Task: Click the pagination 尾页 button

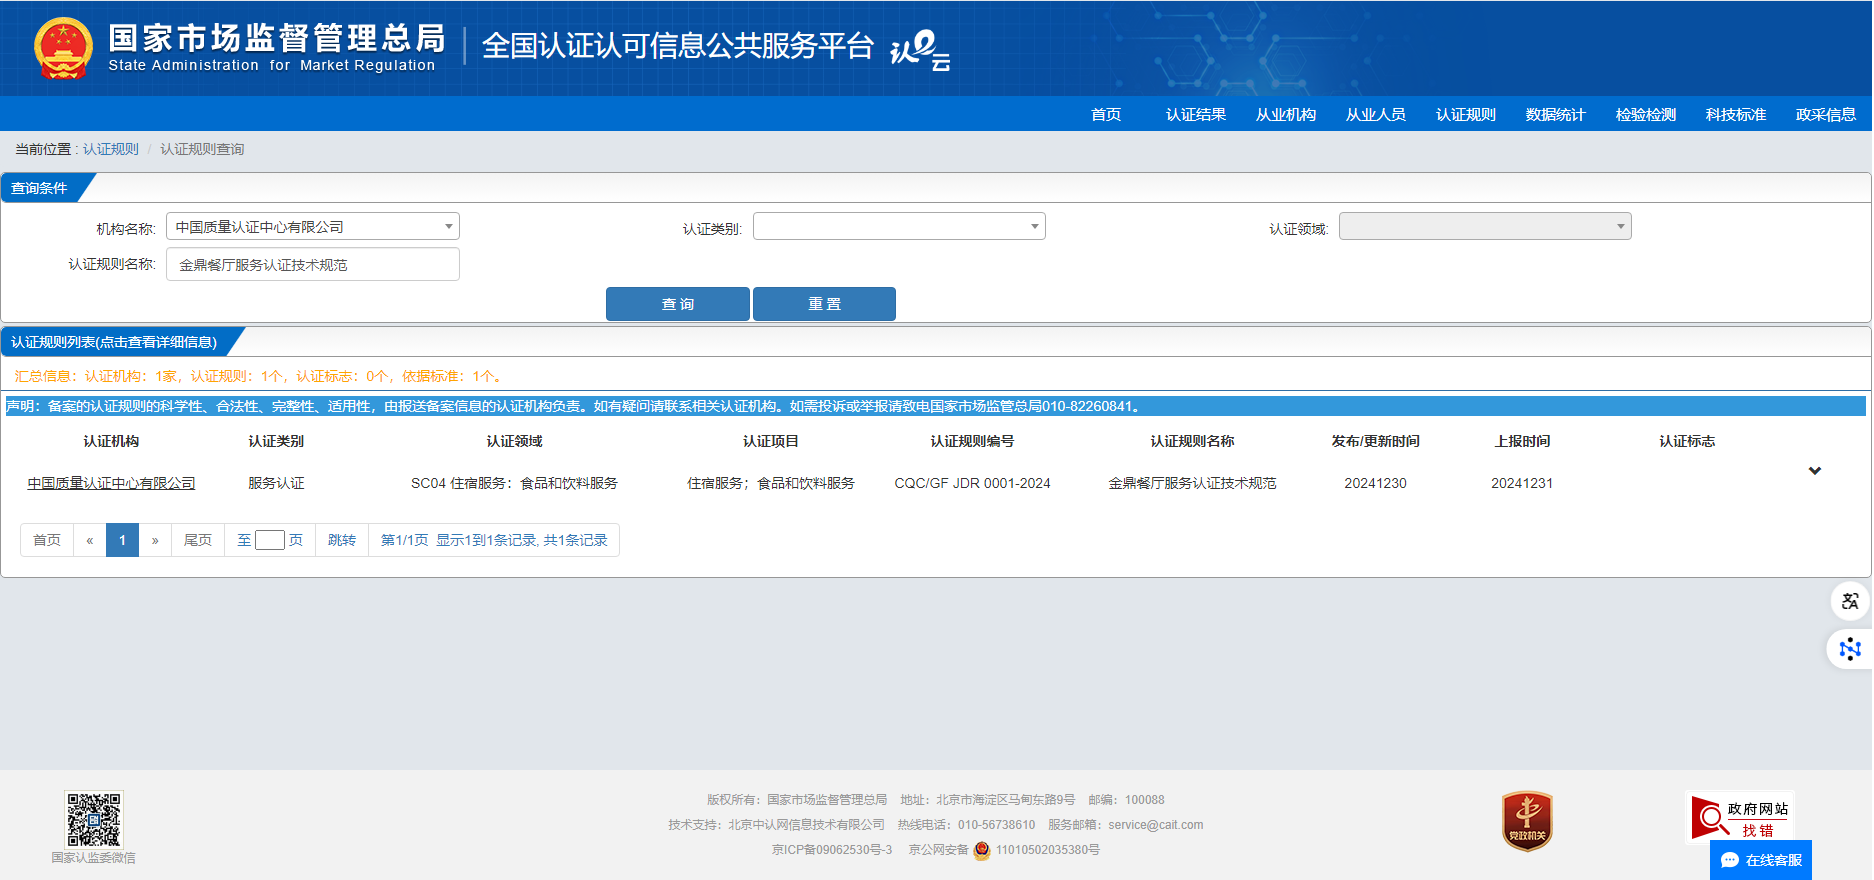Action: point(198,540)
